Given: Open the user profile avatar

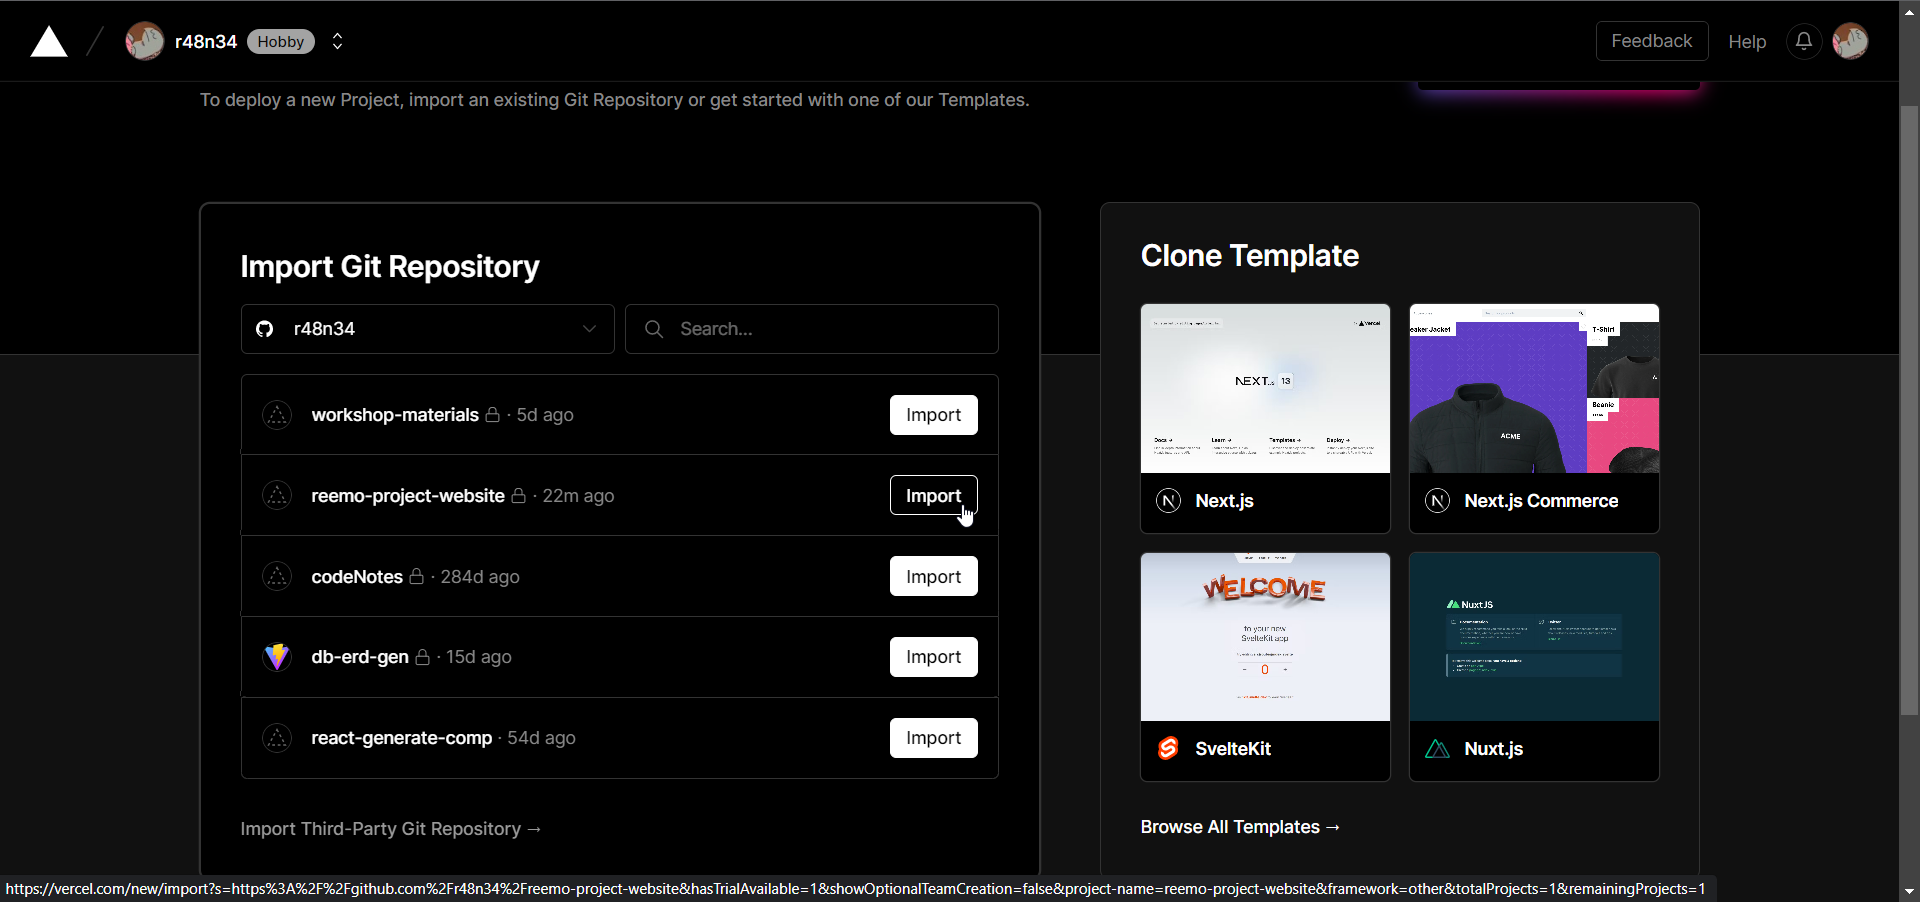Looking at the screenshot, I should 1850,41.
